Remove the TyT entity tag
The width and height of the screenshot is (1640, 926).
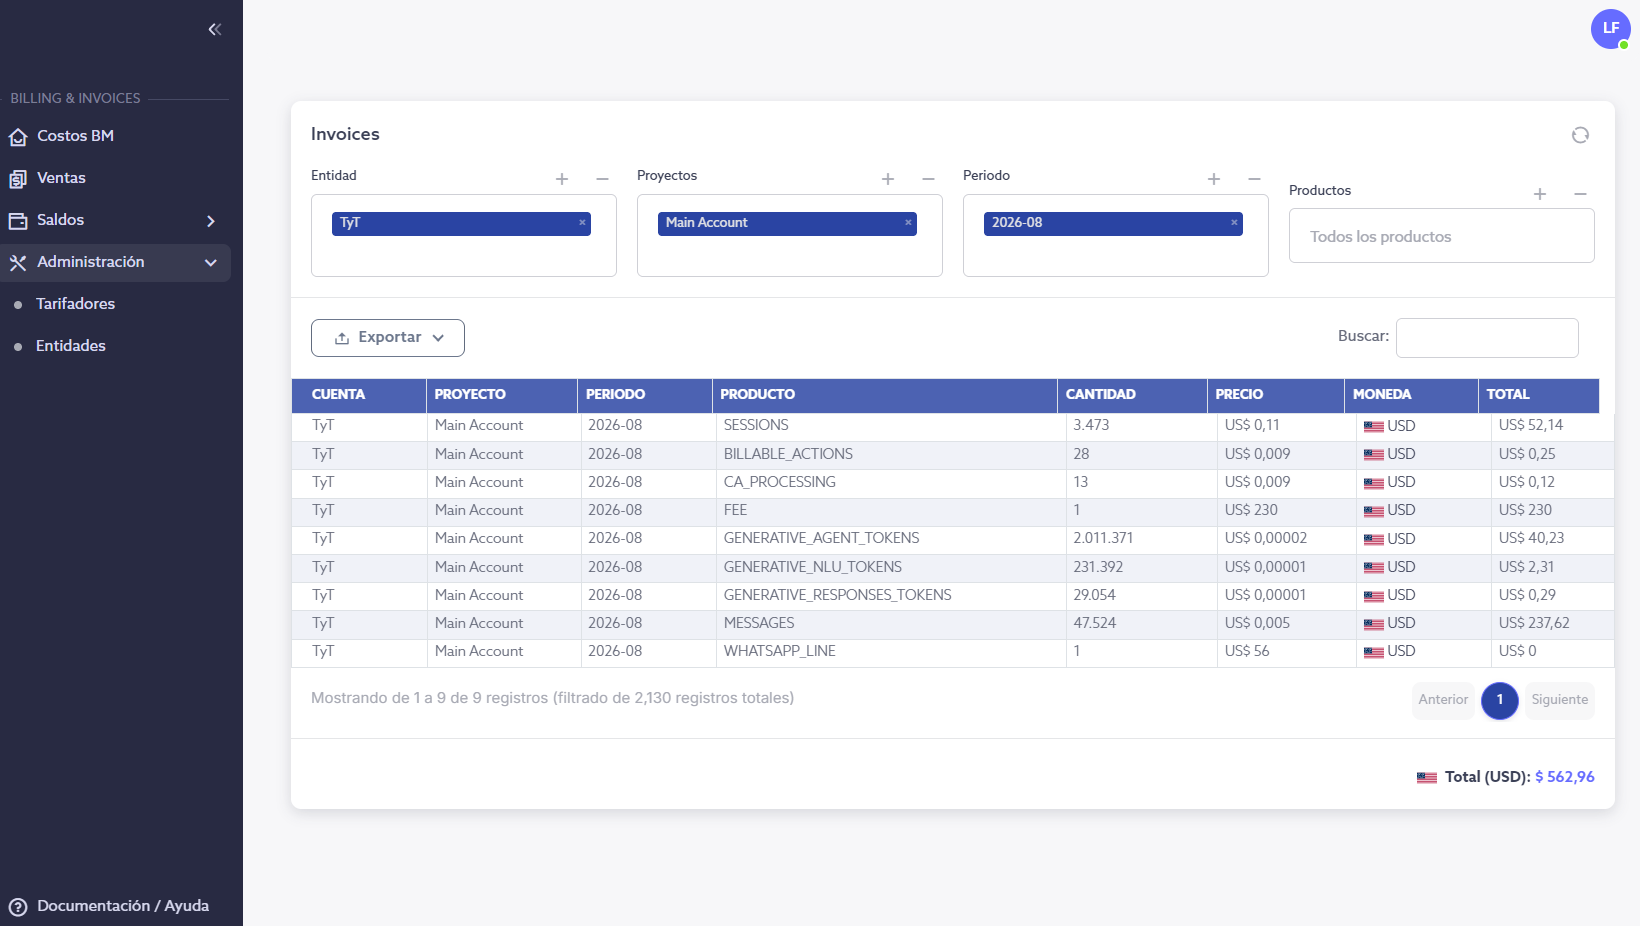tap(582, 223)
